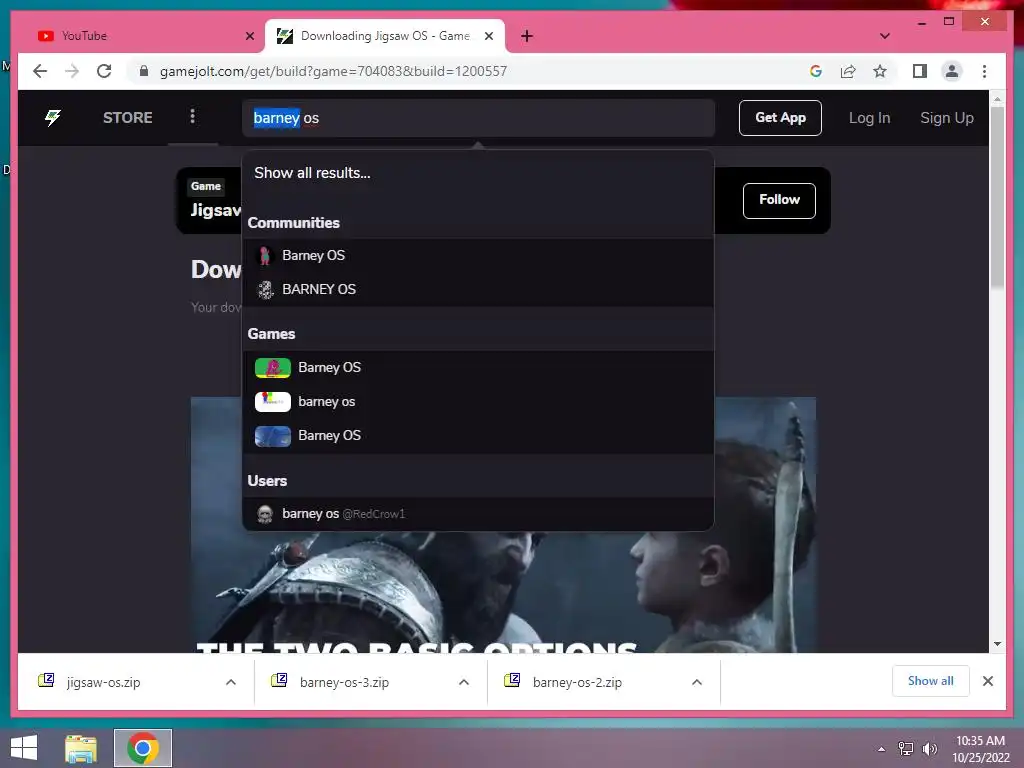
Task: Open user barney os @RedCrow1
Action: click(x=478, y=514)
